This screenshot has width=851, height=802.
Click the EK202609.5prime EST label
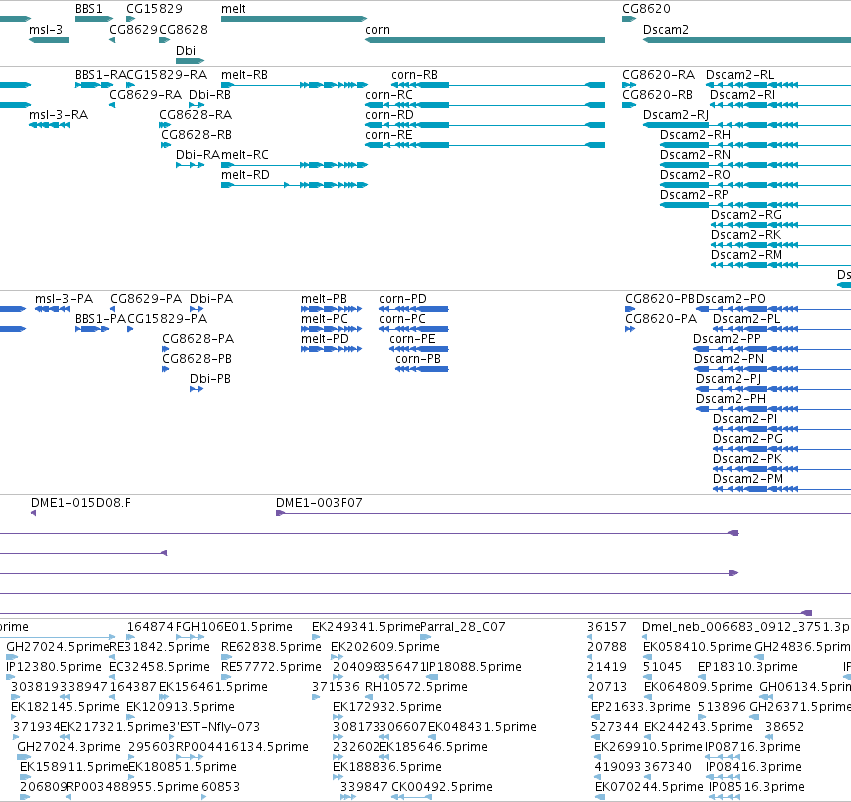coord(385,647)
